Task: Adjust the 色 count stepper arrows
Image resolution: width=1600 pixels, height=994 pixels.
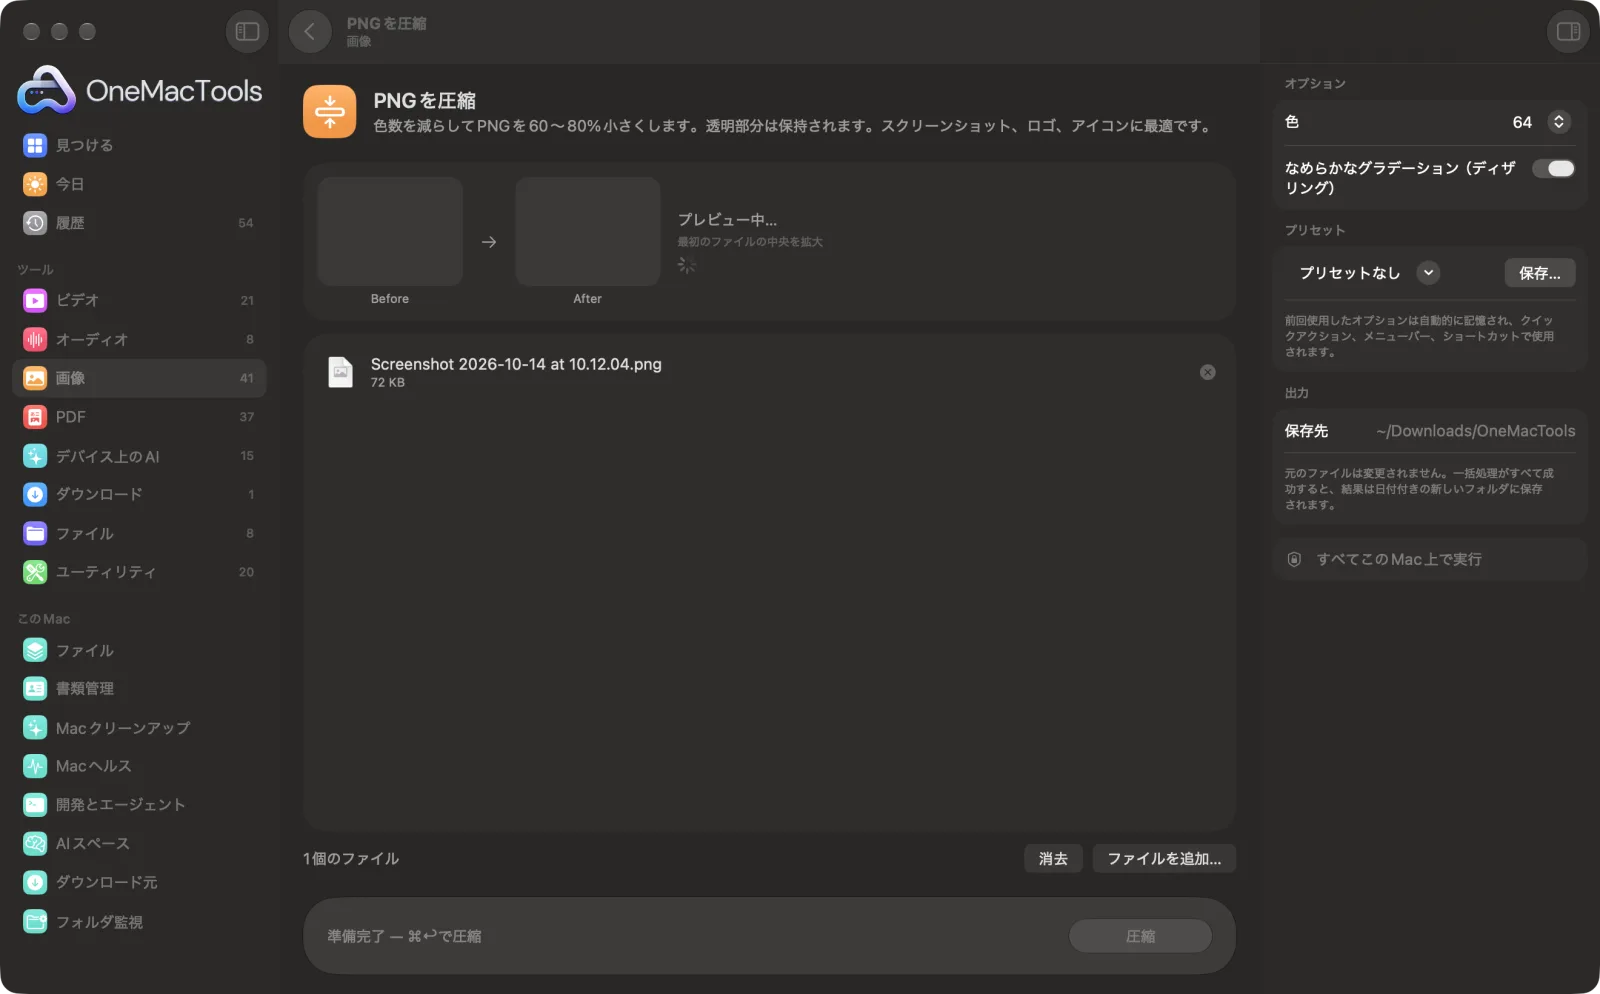Action: [1559, 122]
